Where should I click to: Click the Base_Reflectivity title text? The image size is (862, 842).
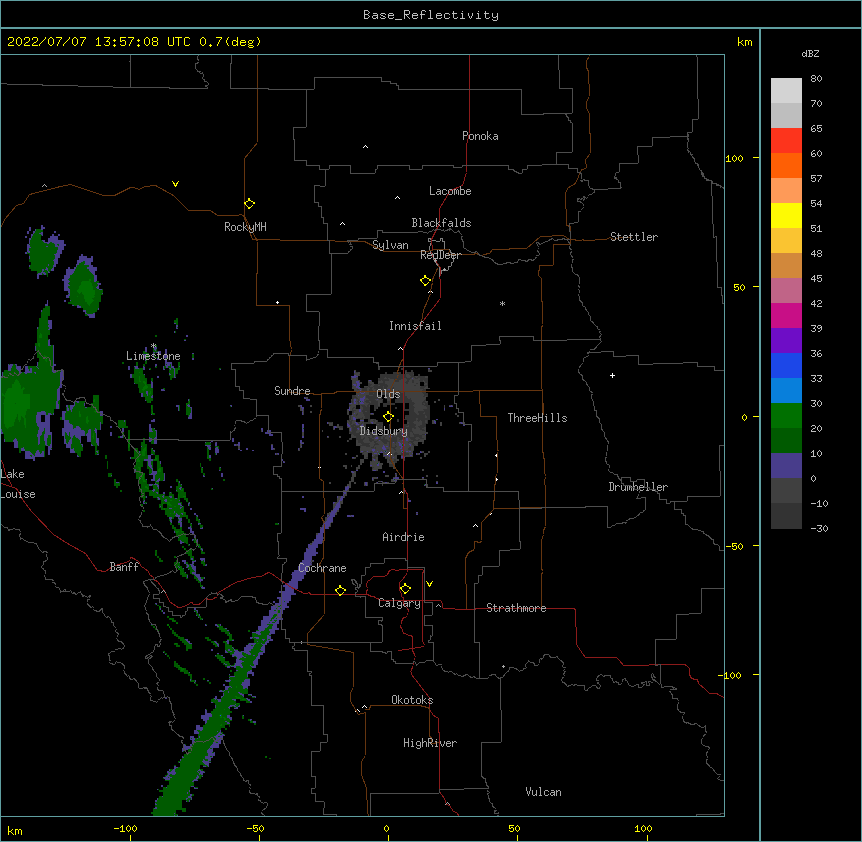click(x=431, y=15)
